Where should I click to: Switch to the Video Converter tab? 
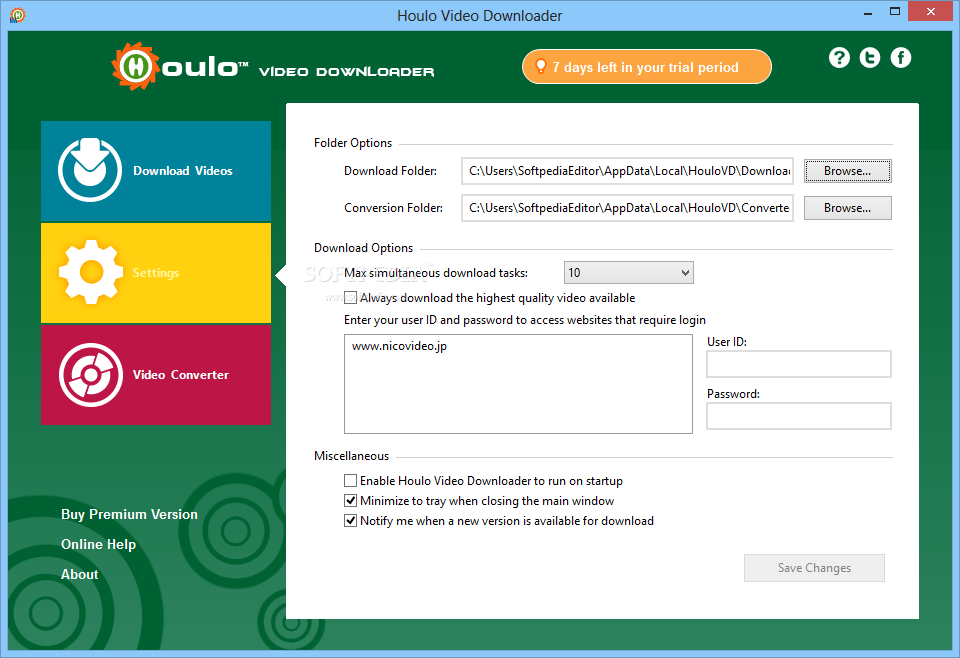156,375
